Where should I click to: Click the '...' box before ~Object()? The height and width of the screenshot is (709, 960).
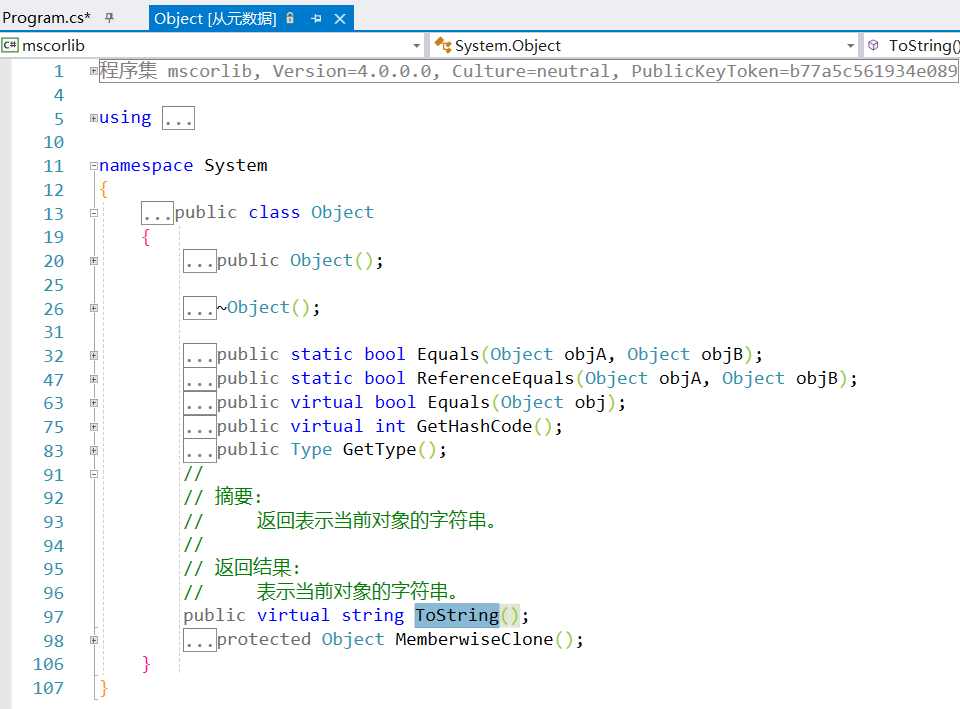(x=200, y=308)
